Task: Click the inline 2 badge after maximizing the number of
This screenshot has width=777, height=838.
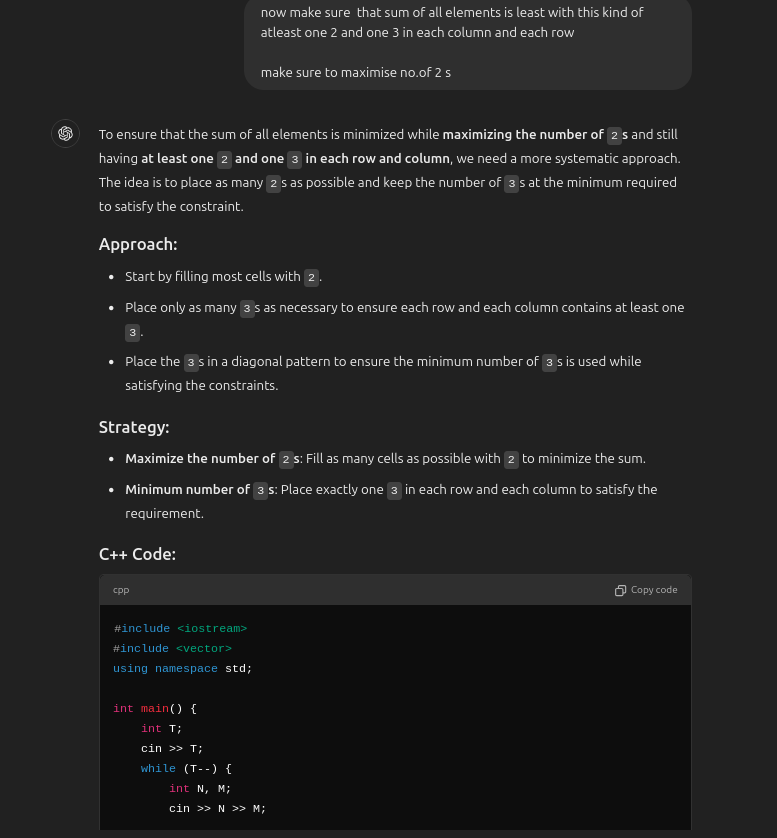Action: point(614,135)
